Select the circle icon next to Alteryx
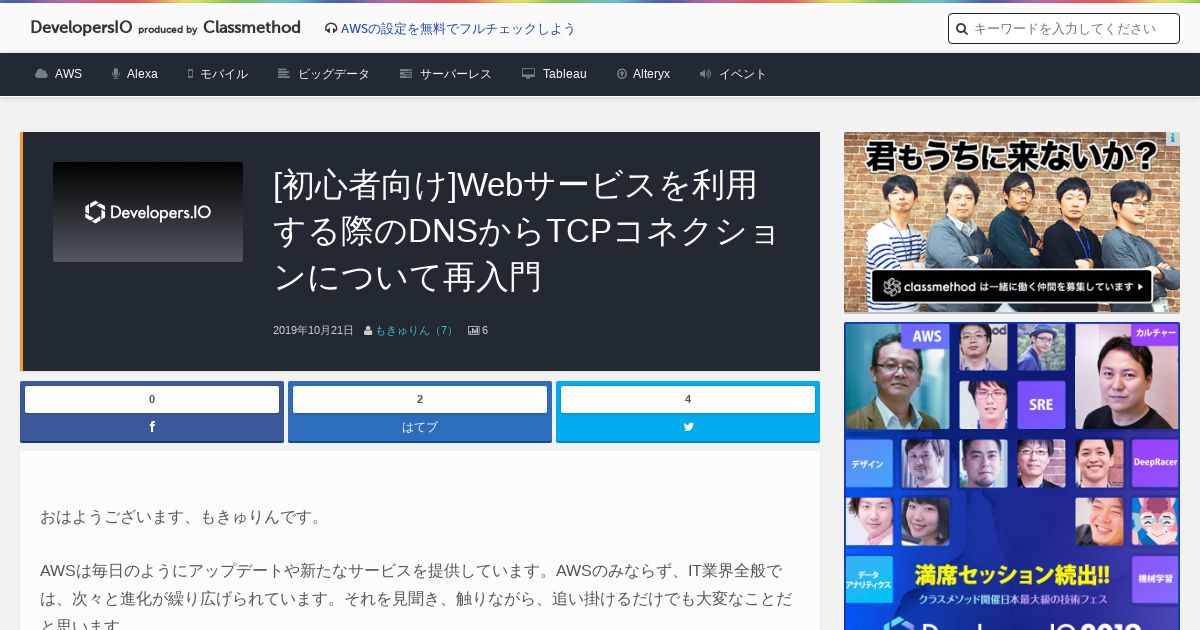Viewport: 1200px width, 630px height. 622,74
